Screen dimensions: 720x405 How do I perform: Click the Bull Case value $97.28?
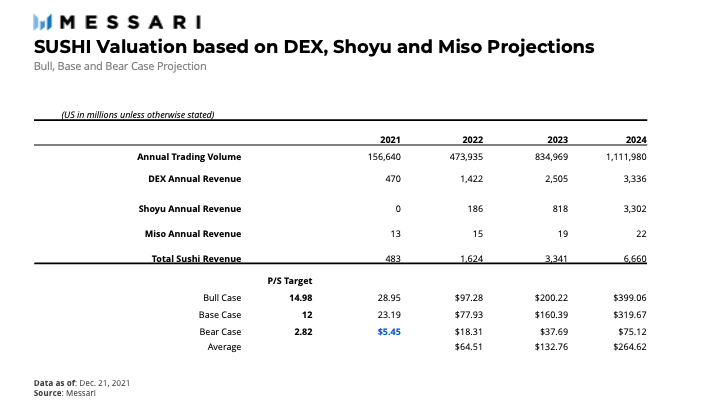tap(469, 298)
